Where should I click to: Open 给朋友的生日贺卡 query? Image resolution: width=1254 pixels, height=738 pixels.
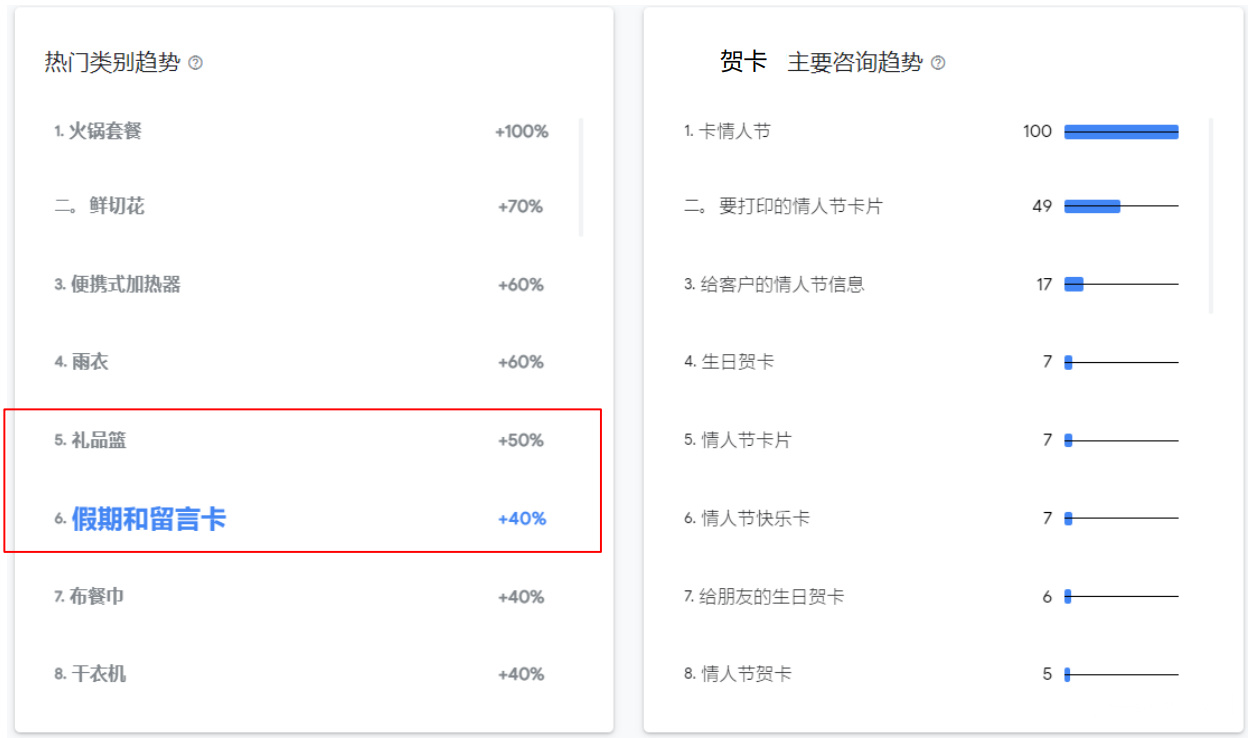point(772,597)
